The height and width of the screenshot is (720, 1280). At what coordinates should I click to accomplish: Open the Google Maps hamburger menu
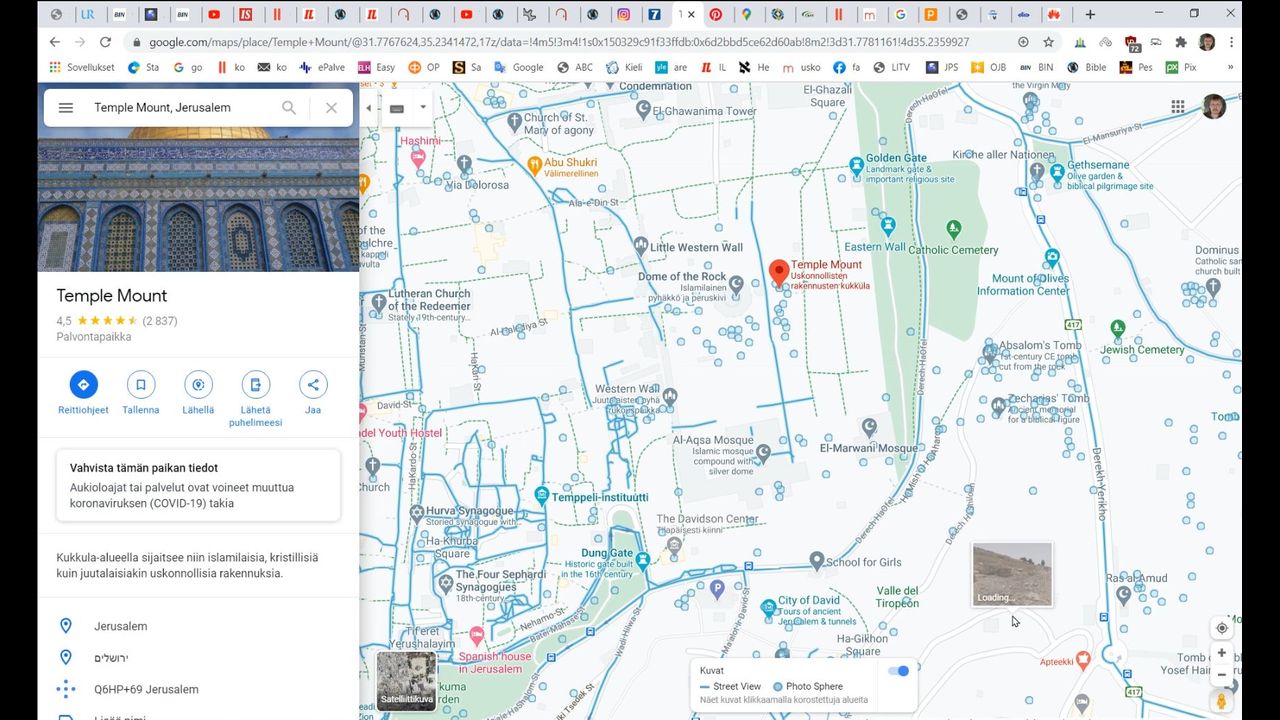[x=66, y=108]
